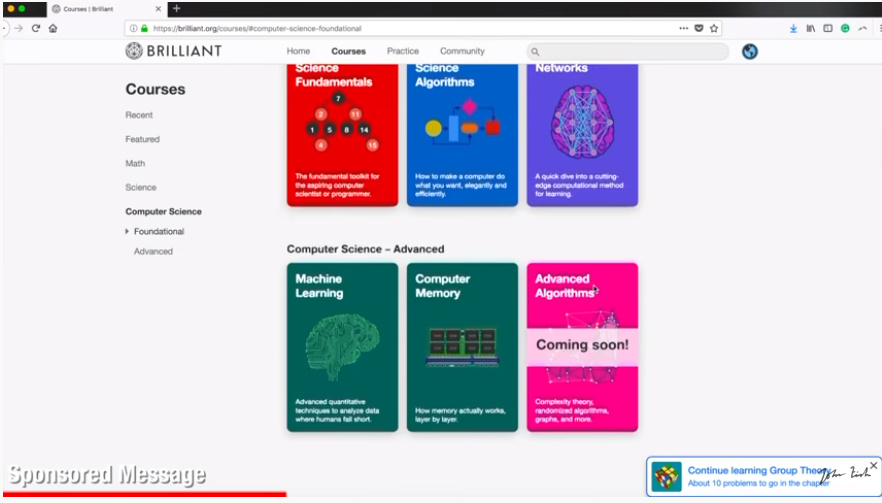Viewport: 882px width, 503px height.
Task: Switch to the Practice tab
Action: [403, 51]
